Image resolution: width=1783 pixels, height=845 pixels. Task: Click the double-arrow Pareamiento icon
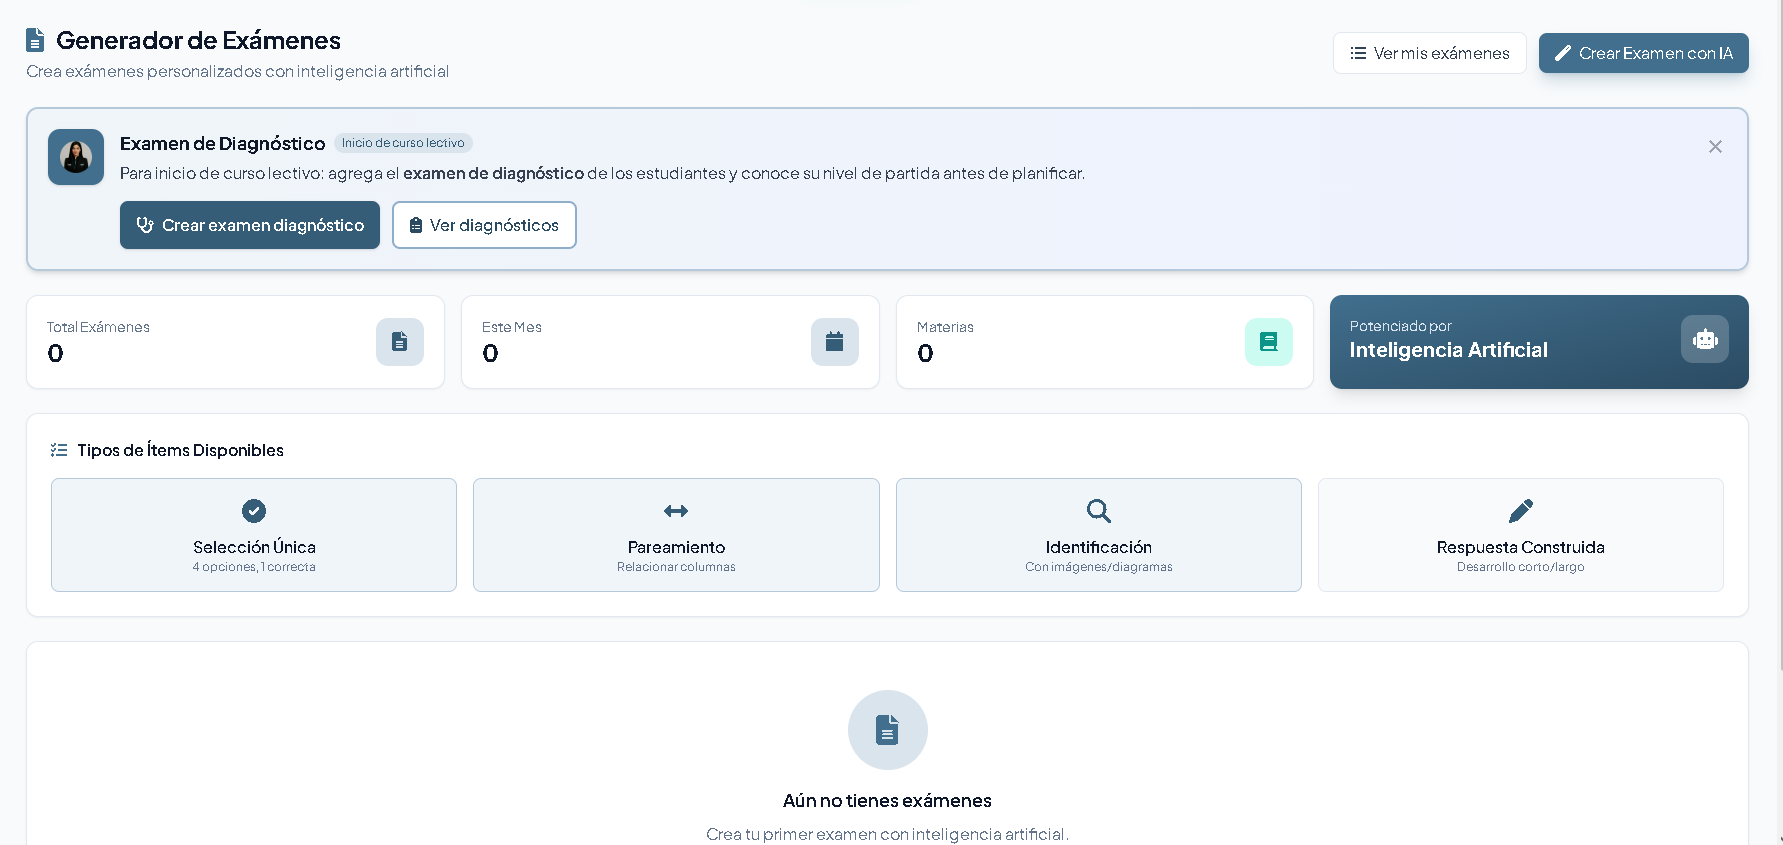point(676,511)
